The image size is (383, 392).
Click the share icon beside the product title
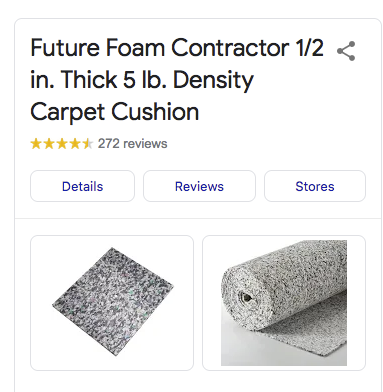[x=346, y=51]
